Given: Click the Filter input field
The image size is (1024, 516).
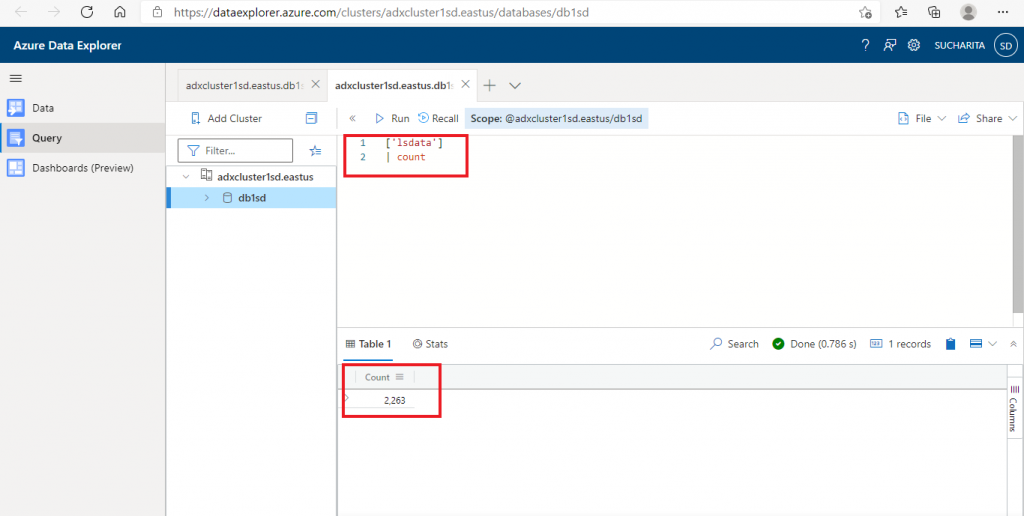Looking at the screenshot, I should click(x=235, y=150).
